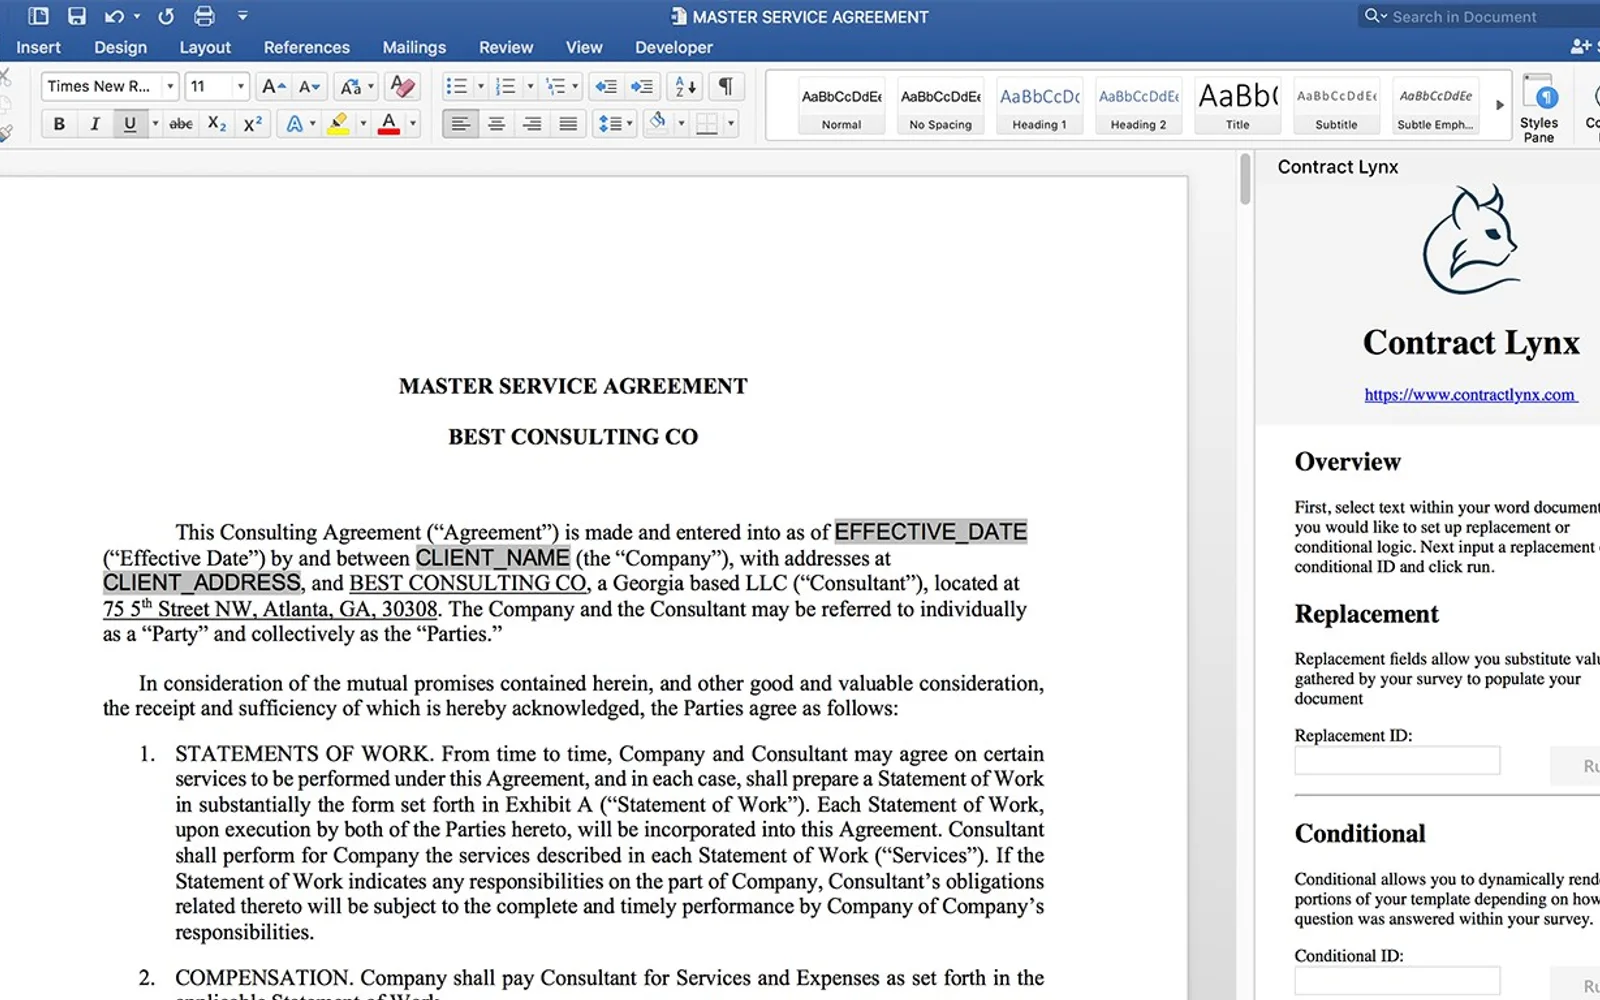Toggle Italic formatting
1600x1000 pixels.
[95, 124]
